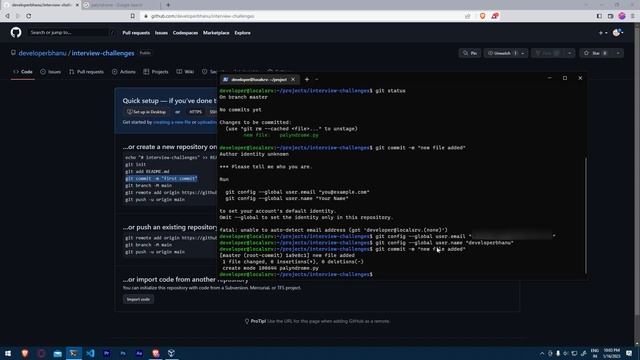Select the Wiki repository tab
640x360 pixels.
(185, 72)
